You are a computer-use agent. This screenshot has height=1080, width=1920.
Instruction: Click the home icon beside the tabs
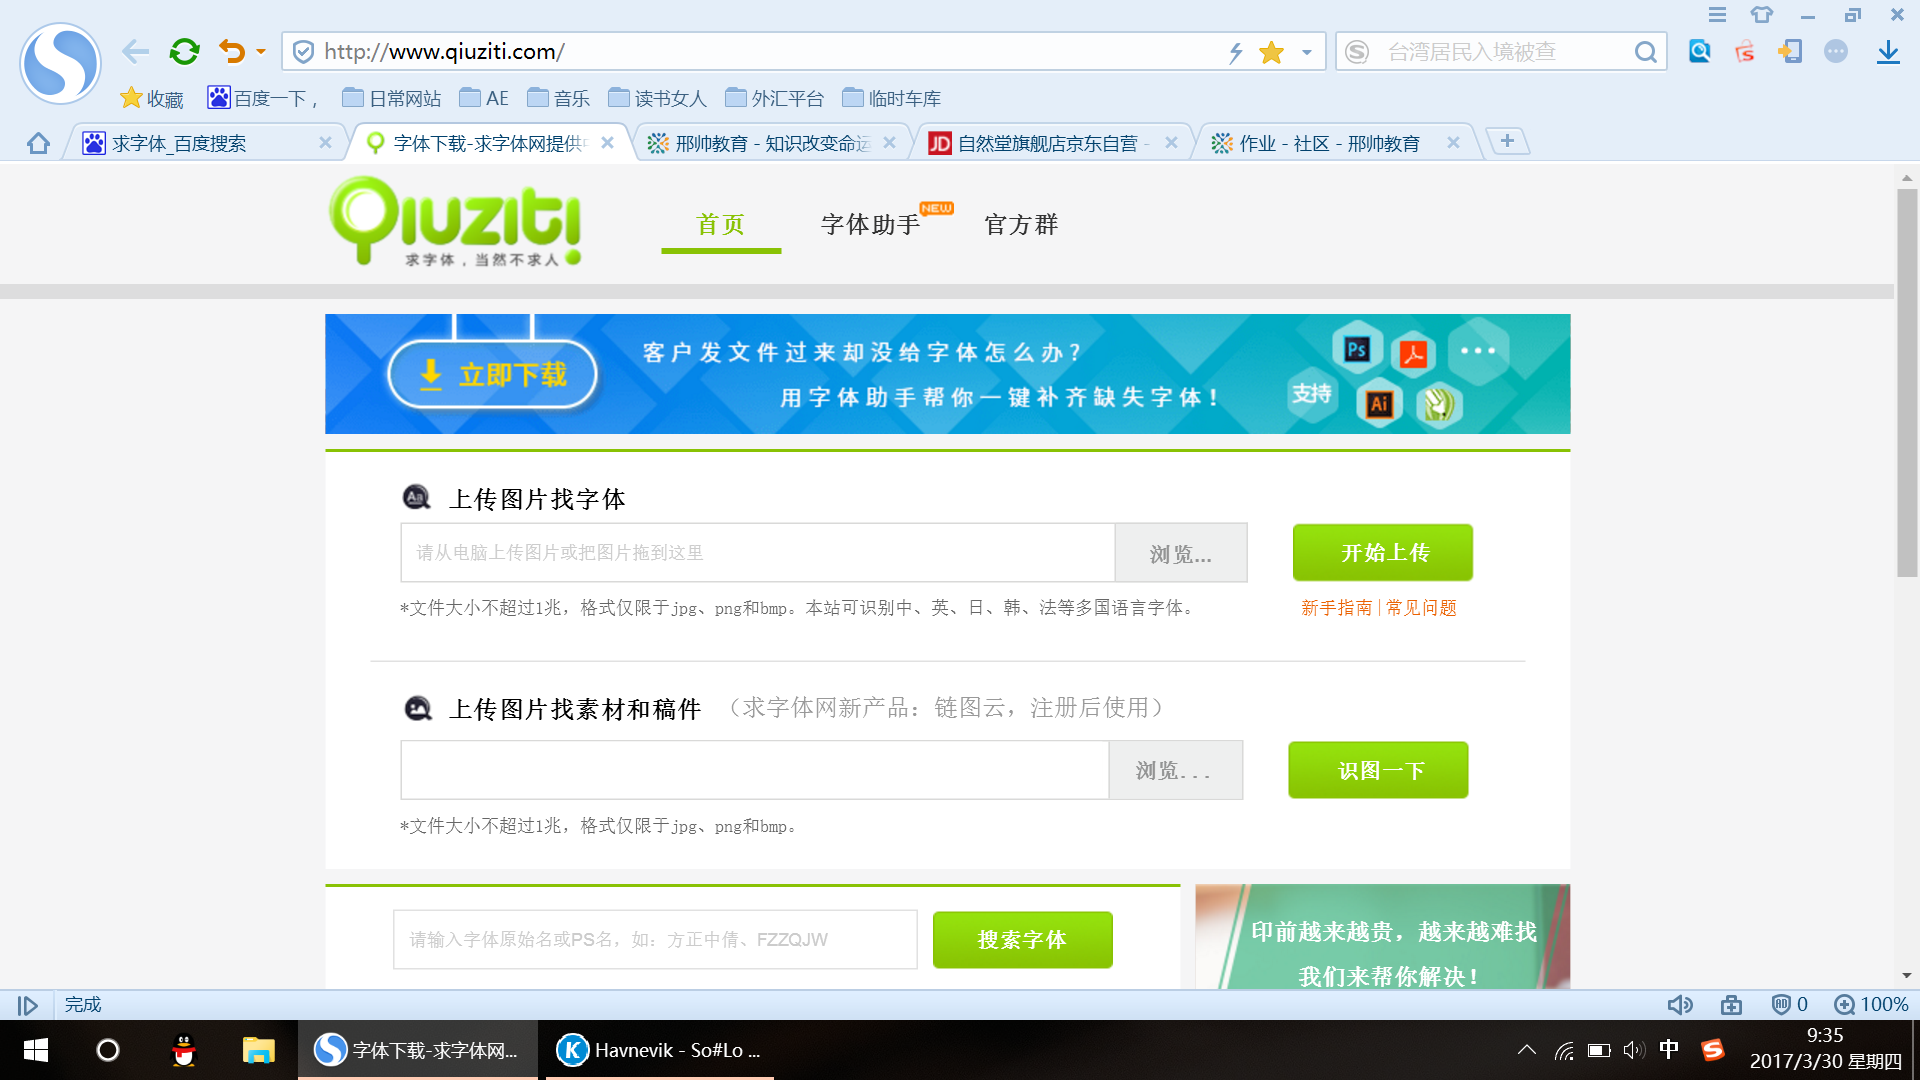[38, 143]
